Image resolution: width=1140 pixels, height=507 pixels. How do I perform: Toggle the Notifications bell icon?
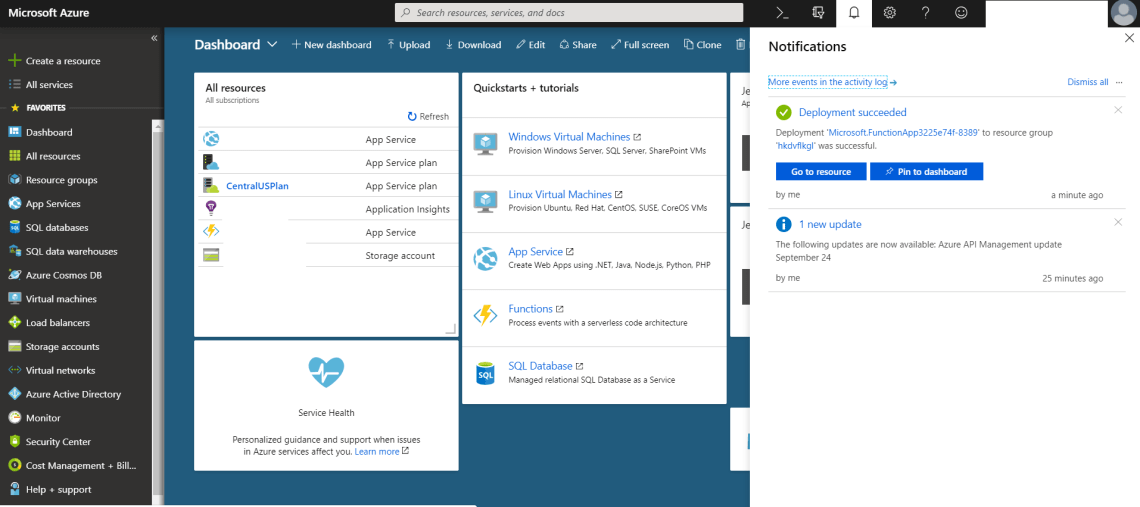pos(854,12)
